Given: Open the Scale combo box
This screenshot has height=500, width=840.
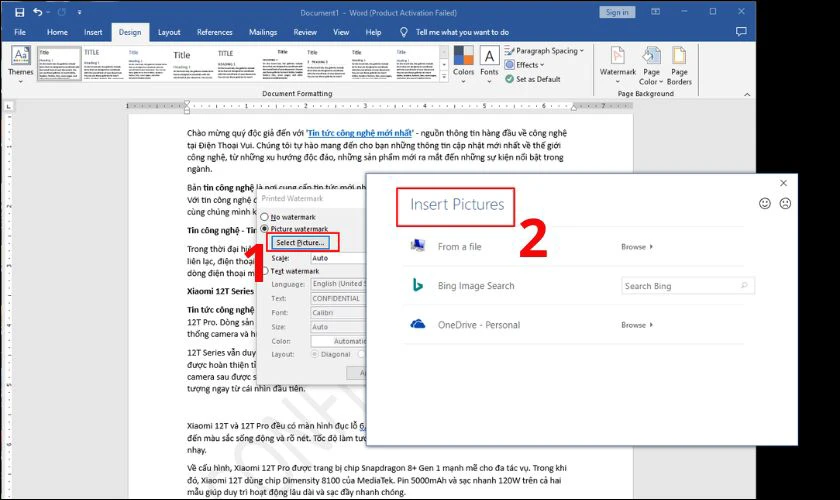Looking at the screenshot, I should 338,258.
